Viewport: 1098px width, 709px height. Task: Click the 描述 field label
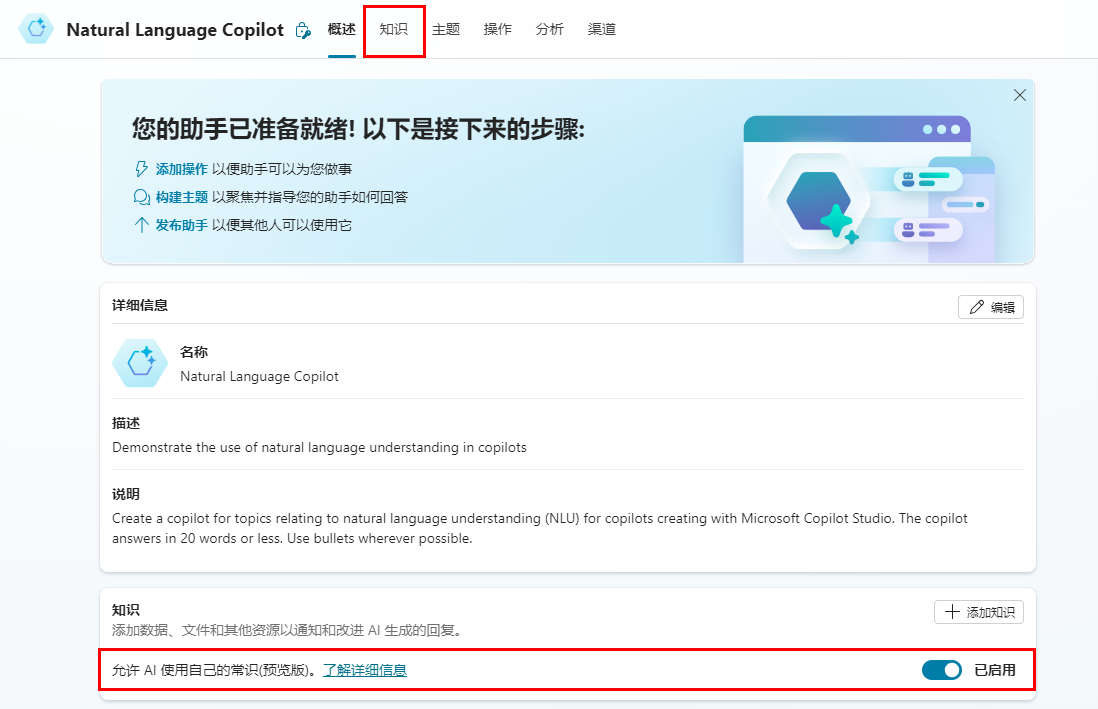(x=126, y=423)
